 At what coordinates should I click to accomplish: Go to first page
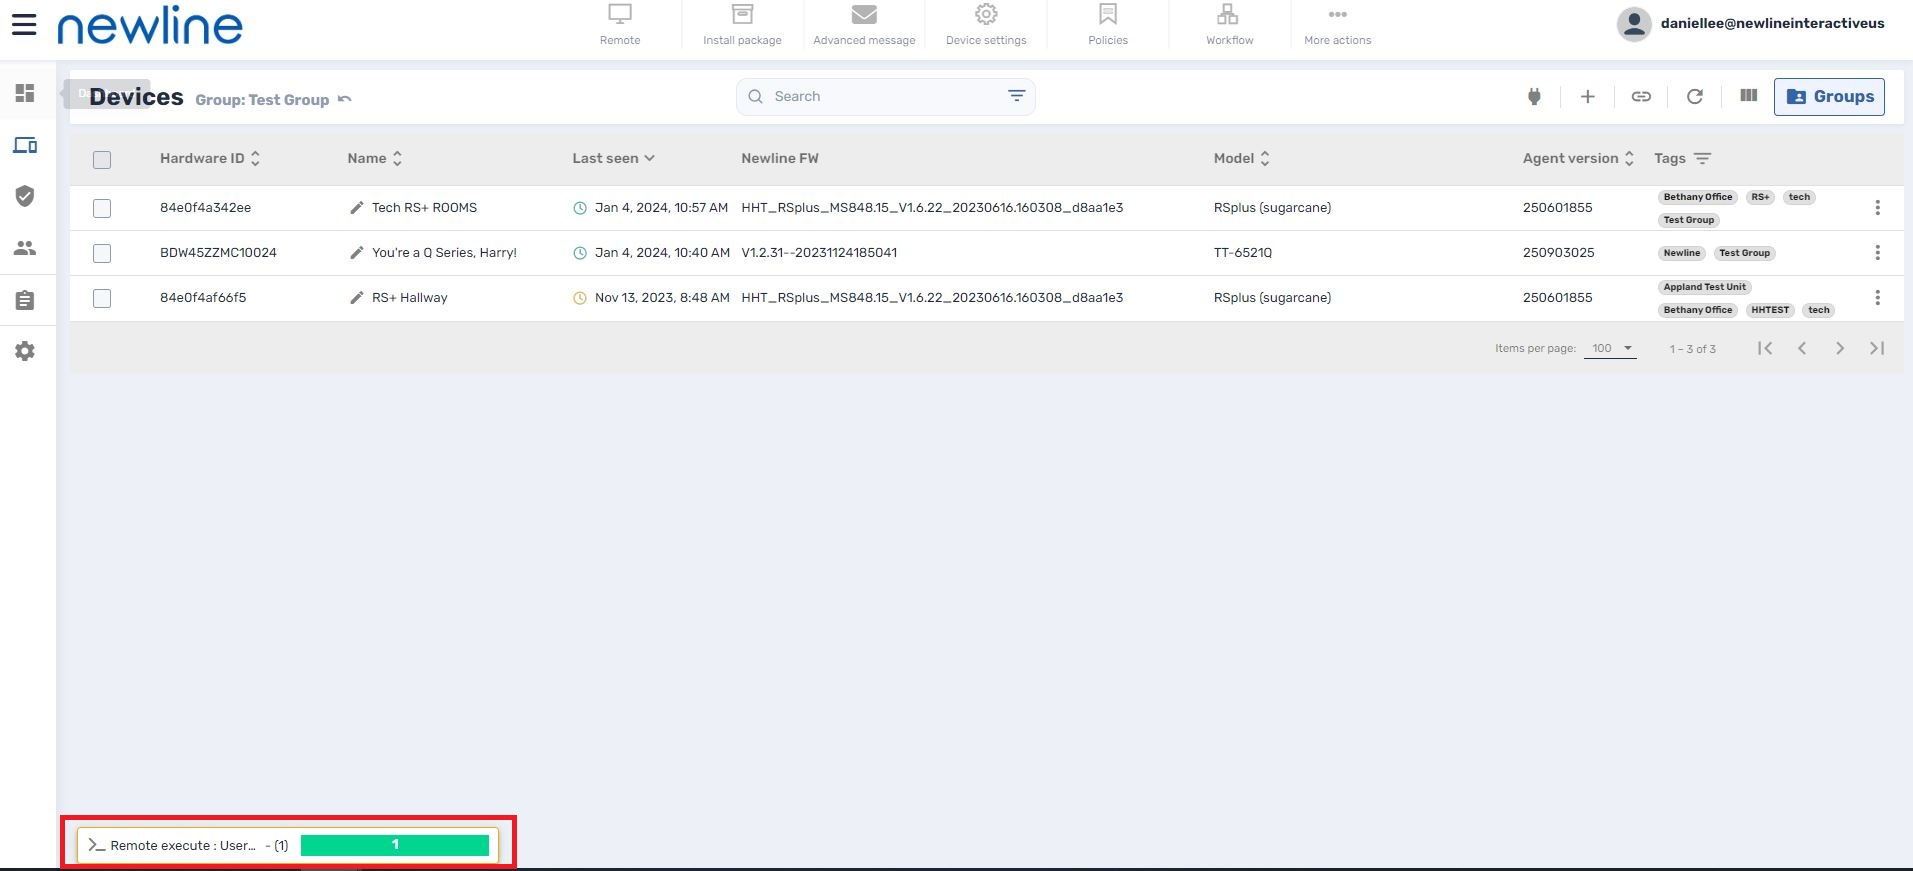[x=1765, y=348]
